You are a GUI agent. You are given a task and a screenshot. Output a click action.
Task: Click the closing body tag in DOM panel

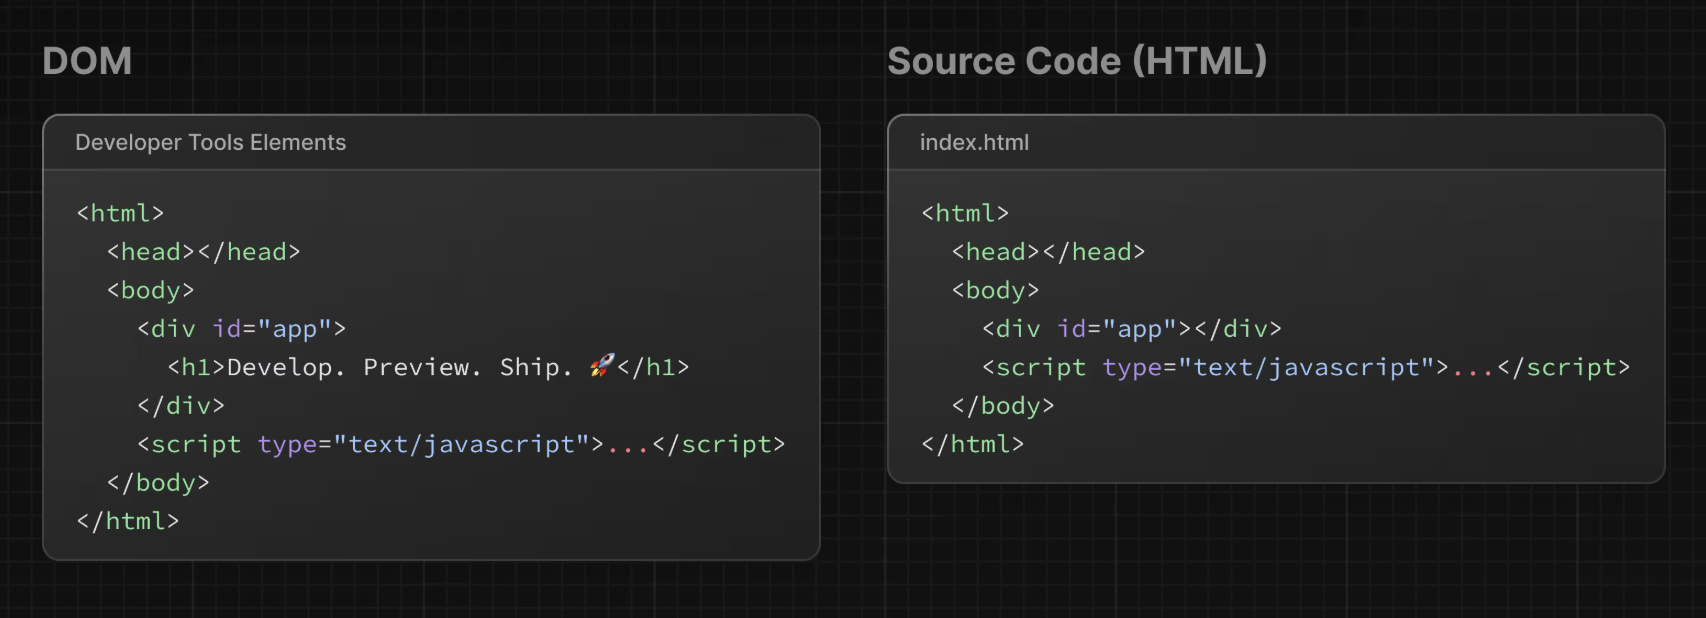click(158, 482)
